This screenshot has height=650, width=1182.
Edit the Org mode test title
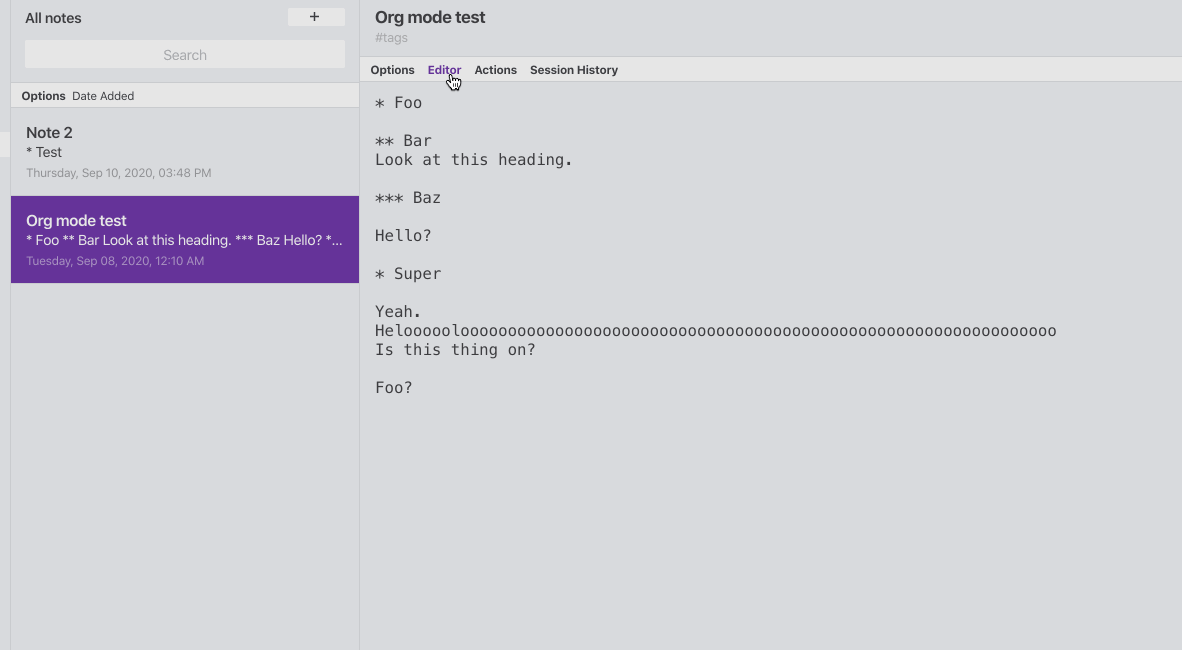pyautogui.click(x=430, y=17)
